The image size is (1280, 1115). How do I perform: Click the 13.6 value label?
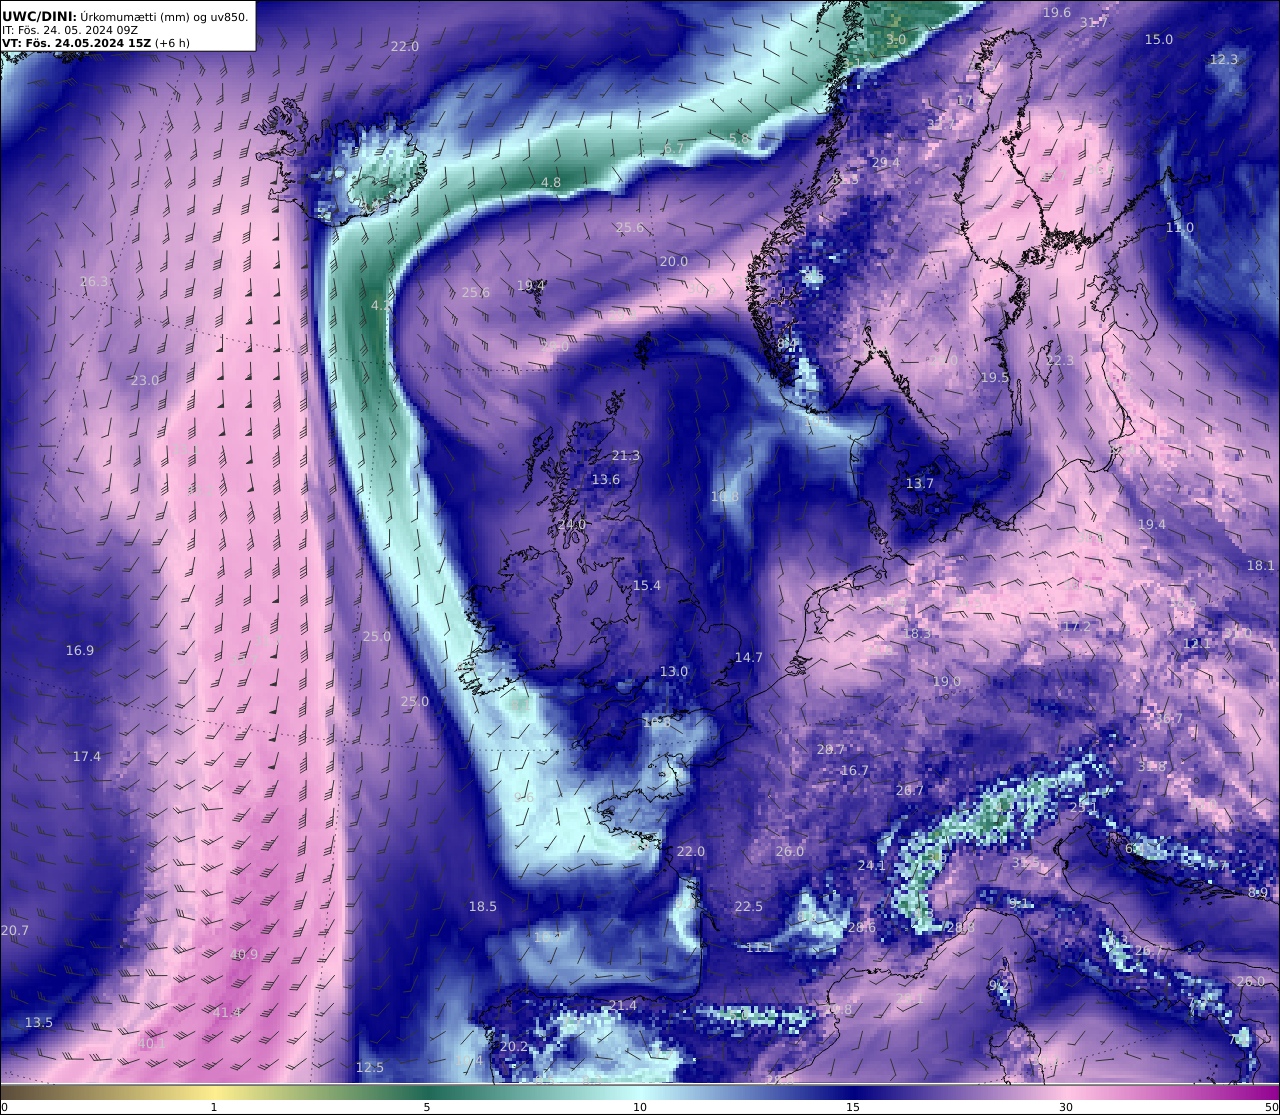pos(606,479)
